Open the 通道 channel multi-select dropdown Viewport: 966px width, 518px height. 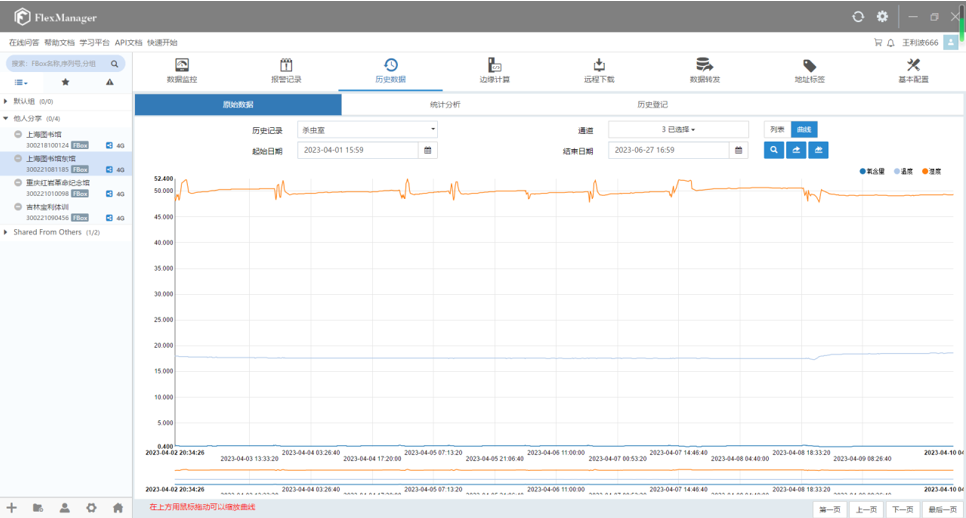tap(678, 129)
